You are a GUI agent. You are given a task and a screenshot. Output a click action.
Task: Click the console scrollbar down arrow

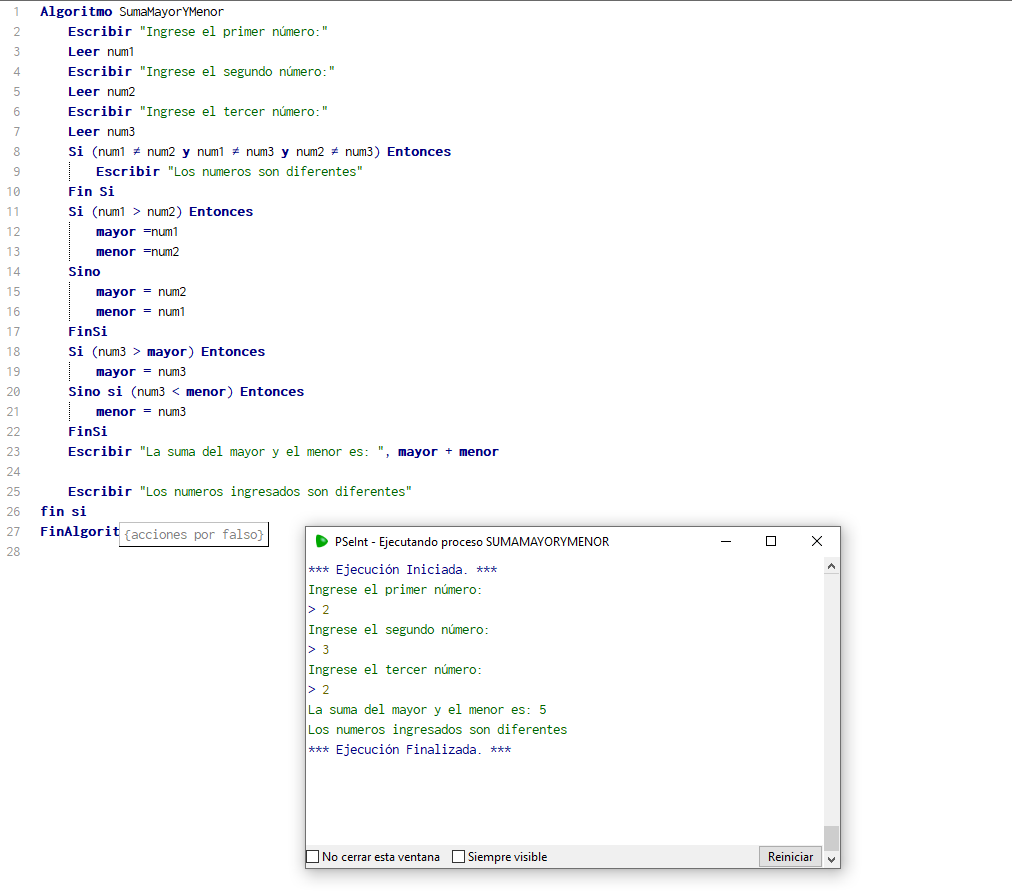[832, 859]
